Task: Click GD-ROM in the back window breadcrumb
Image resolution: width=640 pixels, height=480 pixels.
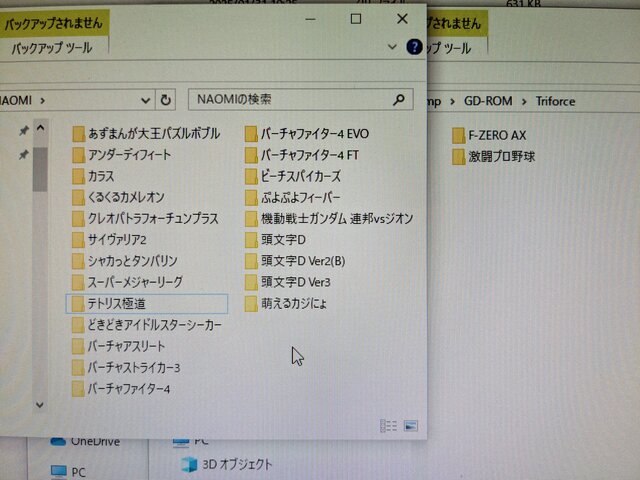Action: point(488,101)
